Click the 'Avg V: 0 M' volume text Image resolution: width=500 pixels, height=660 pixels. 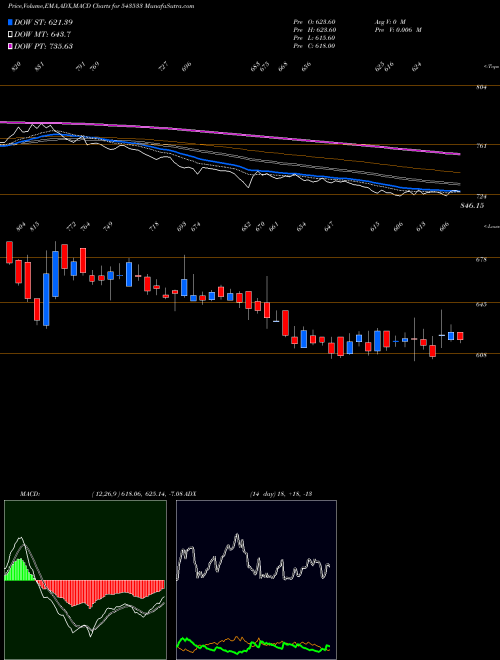389,22
